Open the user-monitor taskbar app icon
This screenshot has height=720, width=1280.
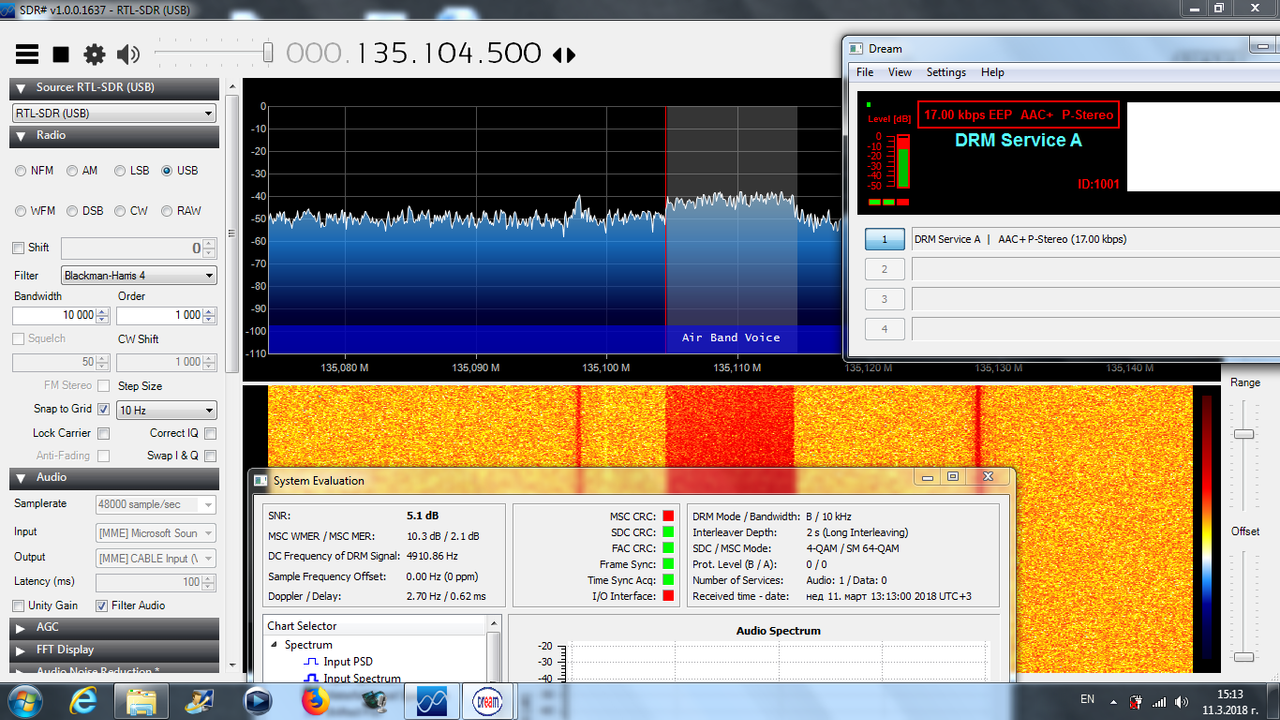[x=200, y=701]
